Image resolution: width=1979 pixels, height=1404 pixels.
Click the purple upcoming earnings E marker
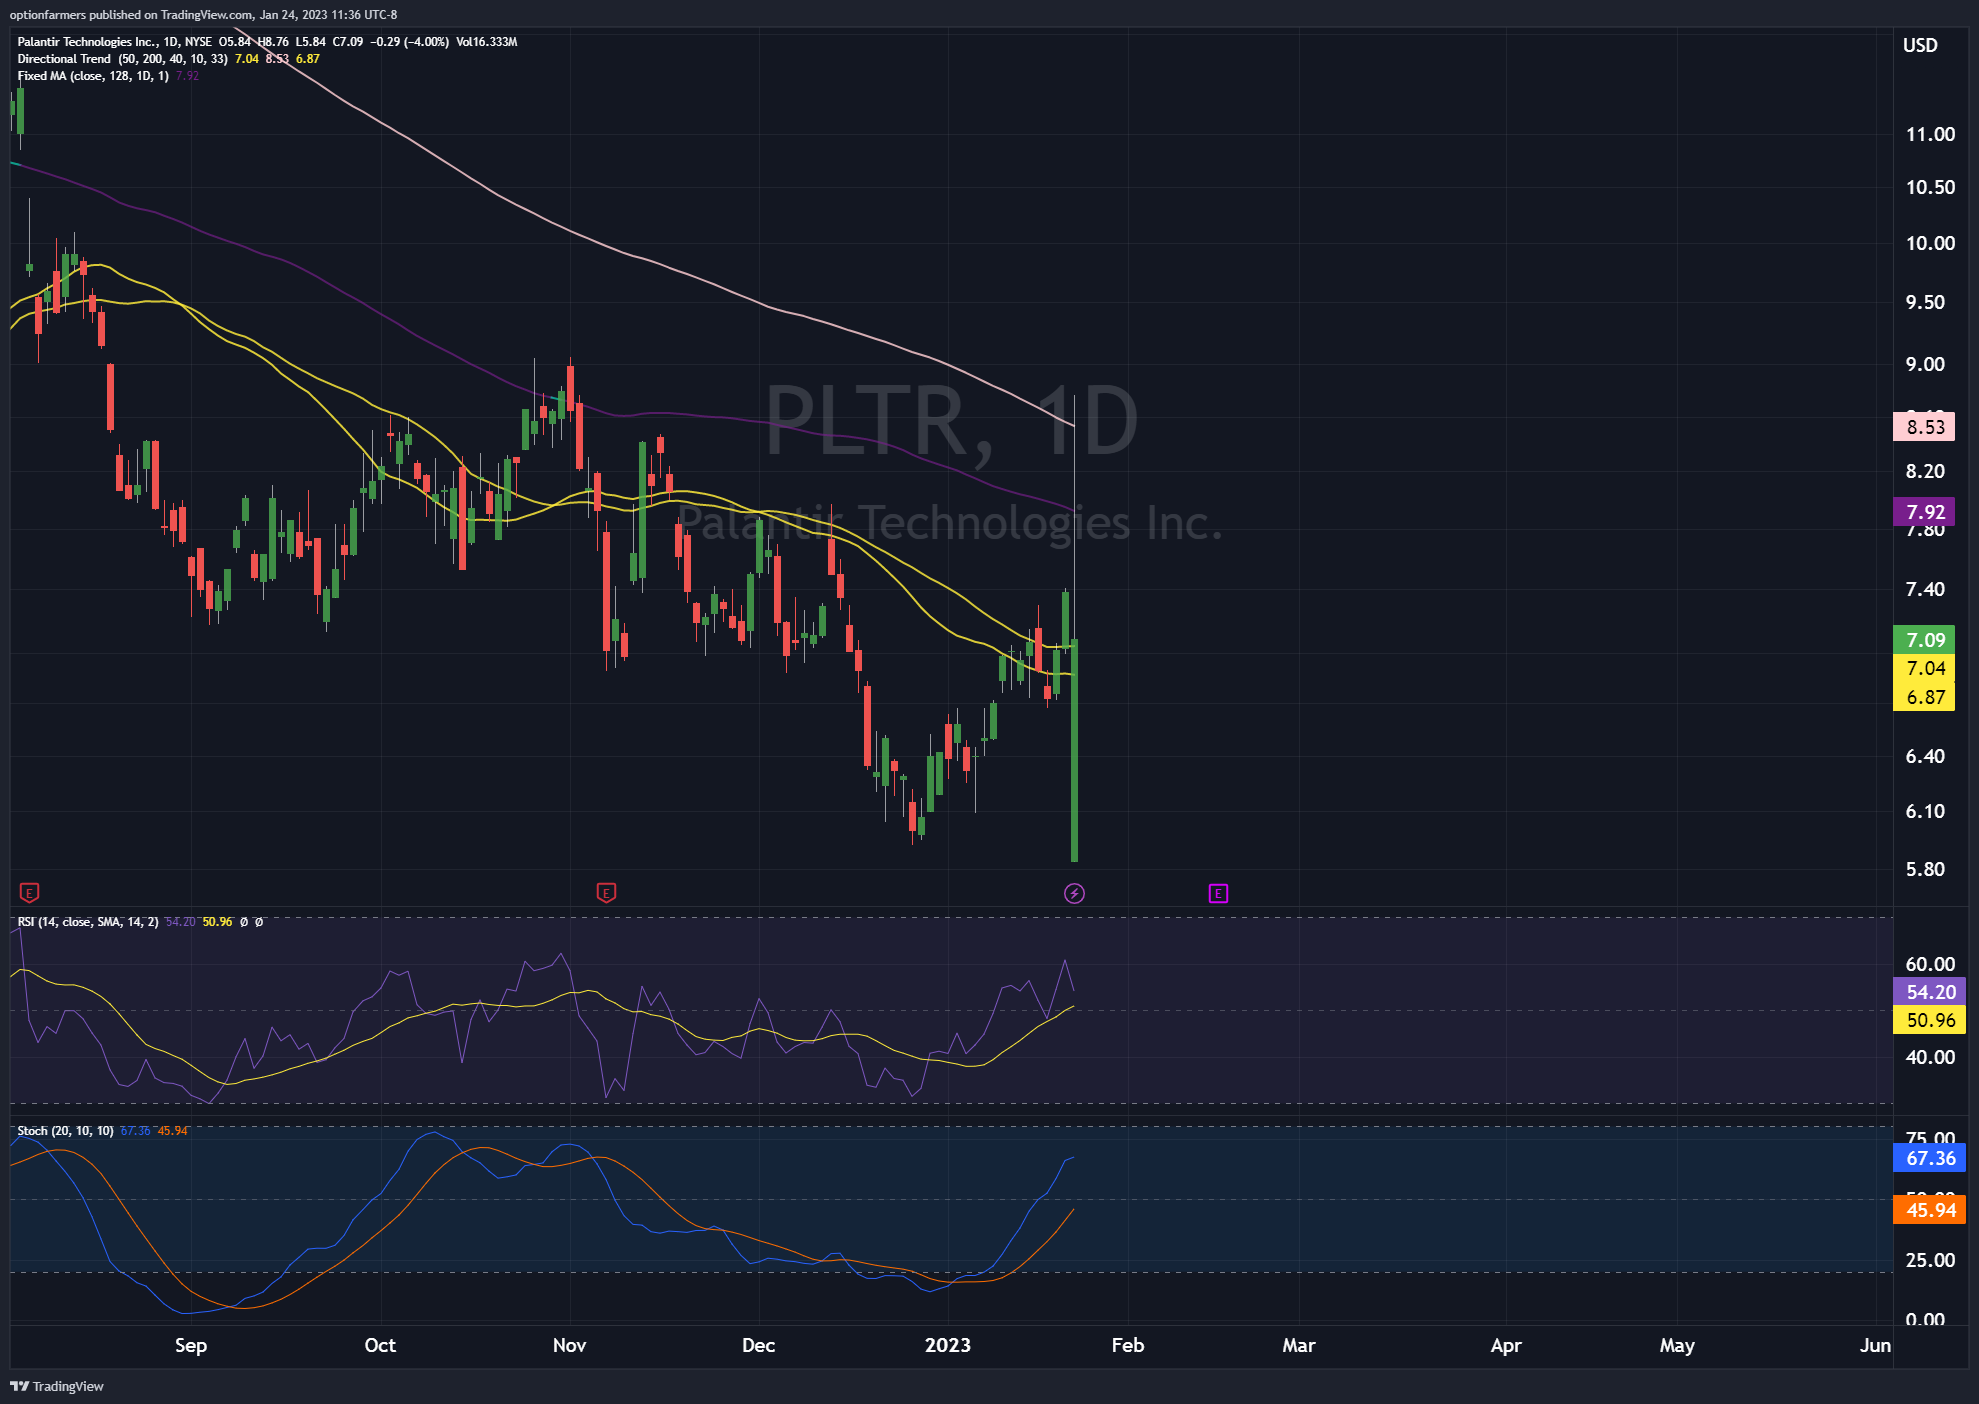pyautogui.click(x=1218, y=893)
